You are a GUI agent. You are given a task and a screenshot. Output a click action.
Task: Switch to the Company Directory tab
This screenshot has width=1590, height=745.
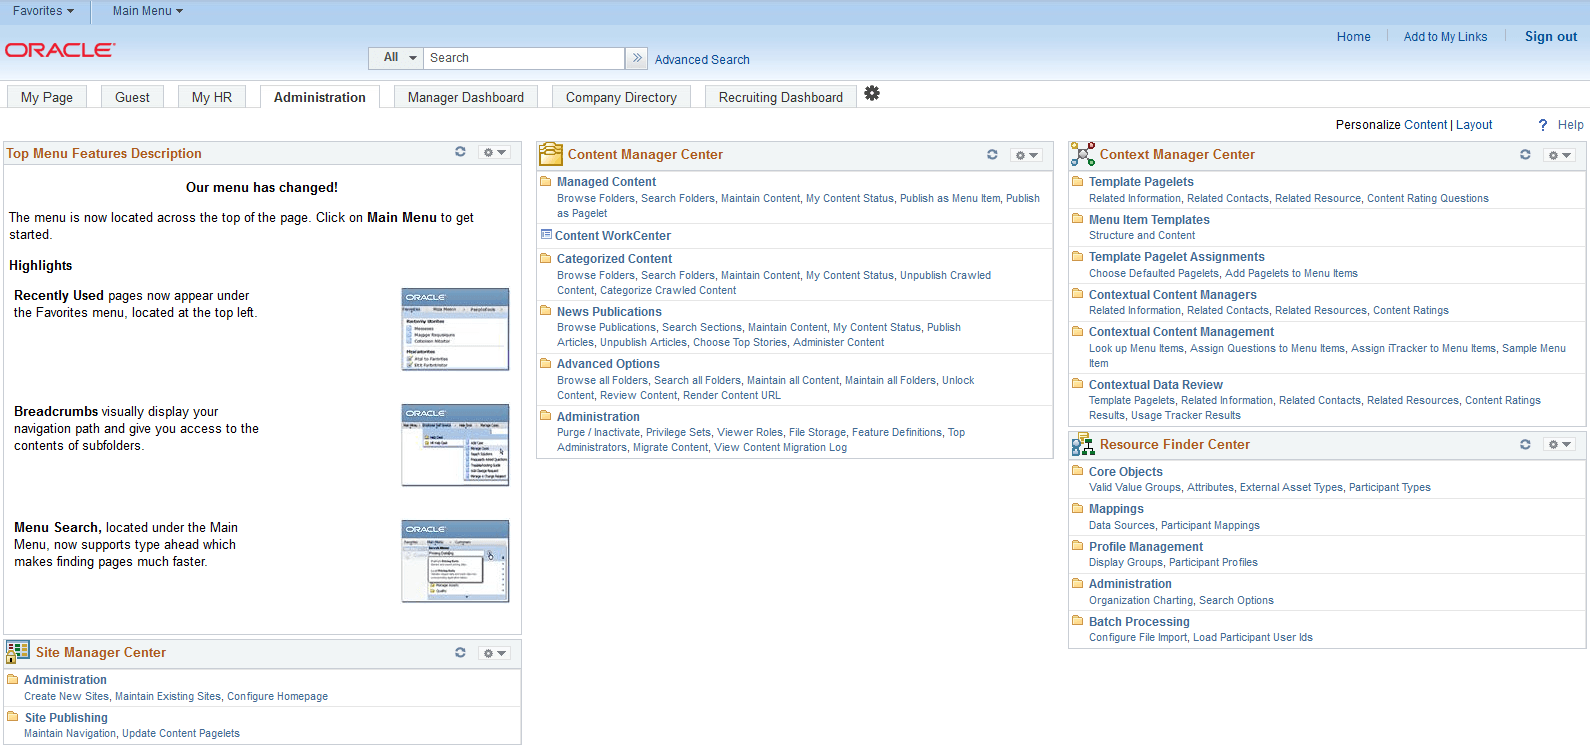(621, 97)
